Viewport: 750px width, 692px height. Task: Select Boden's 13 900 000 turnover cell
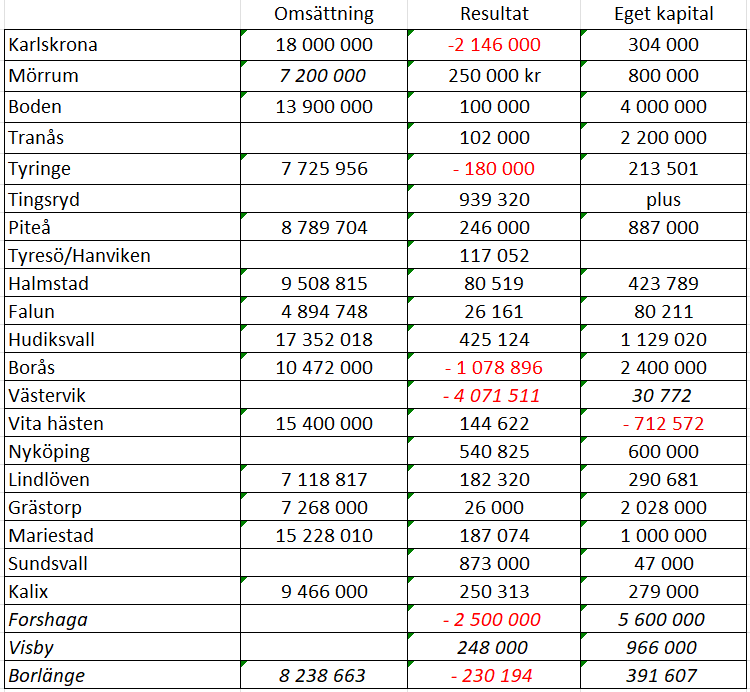coord(324,107)
